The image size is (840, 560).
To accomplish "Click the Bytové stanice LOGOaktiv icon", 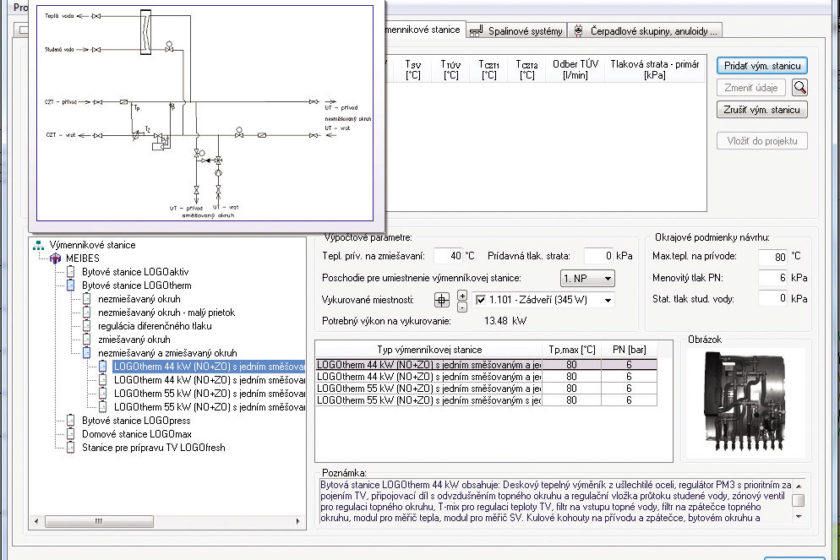I will tap(71, 271).
